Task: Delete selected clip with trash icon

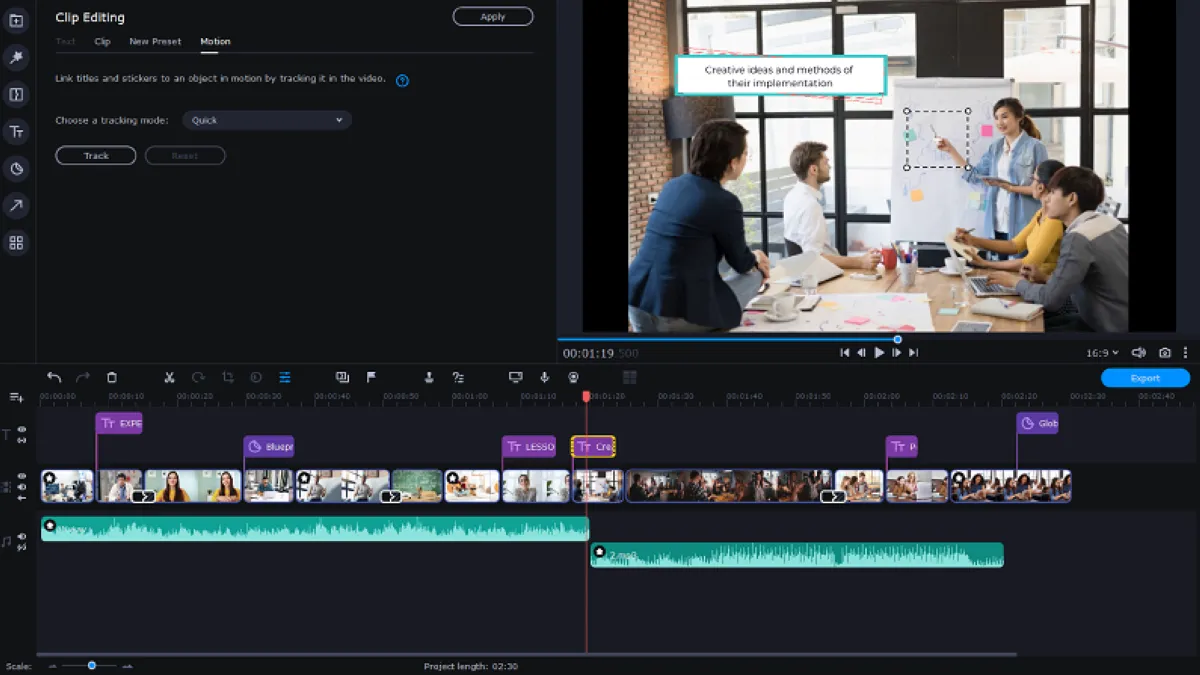Action: pyautogui.click(x=112, y=377)
